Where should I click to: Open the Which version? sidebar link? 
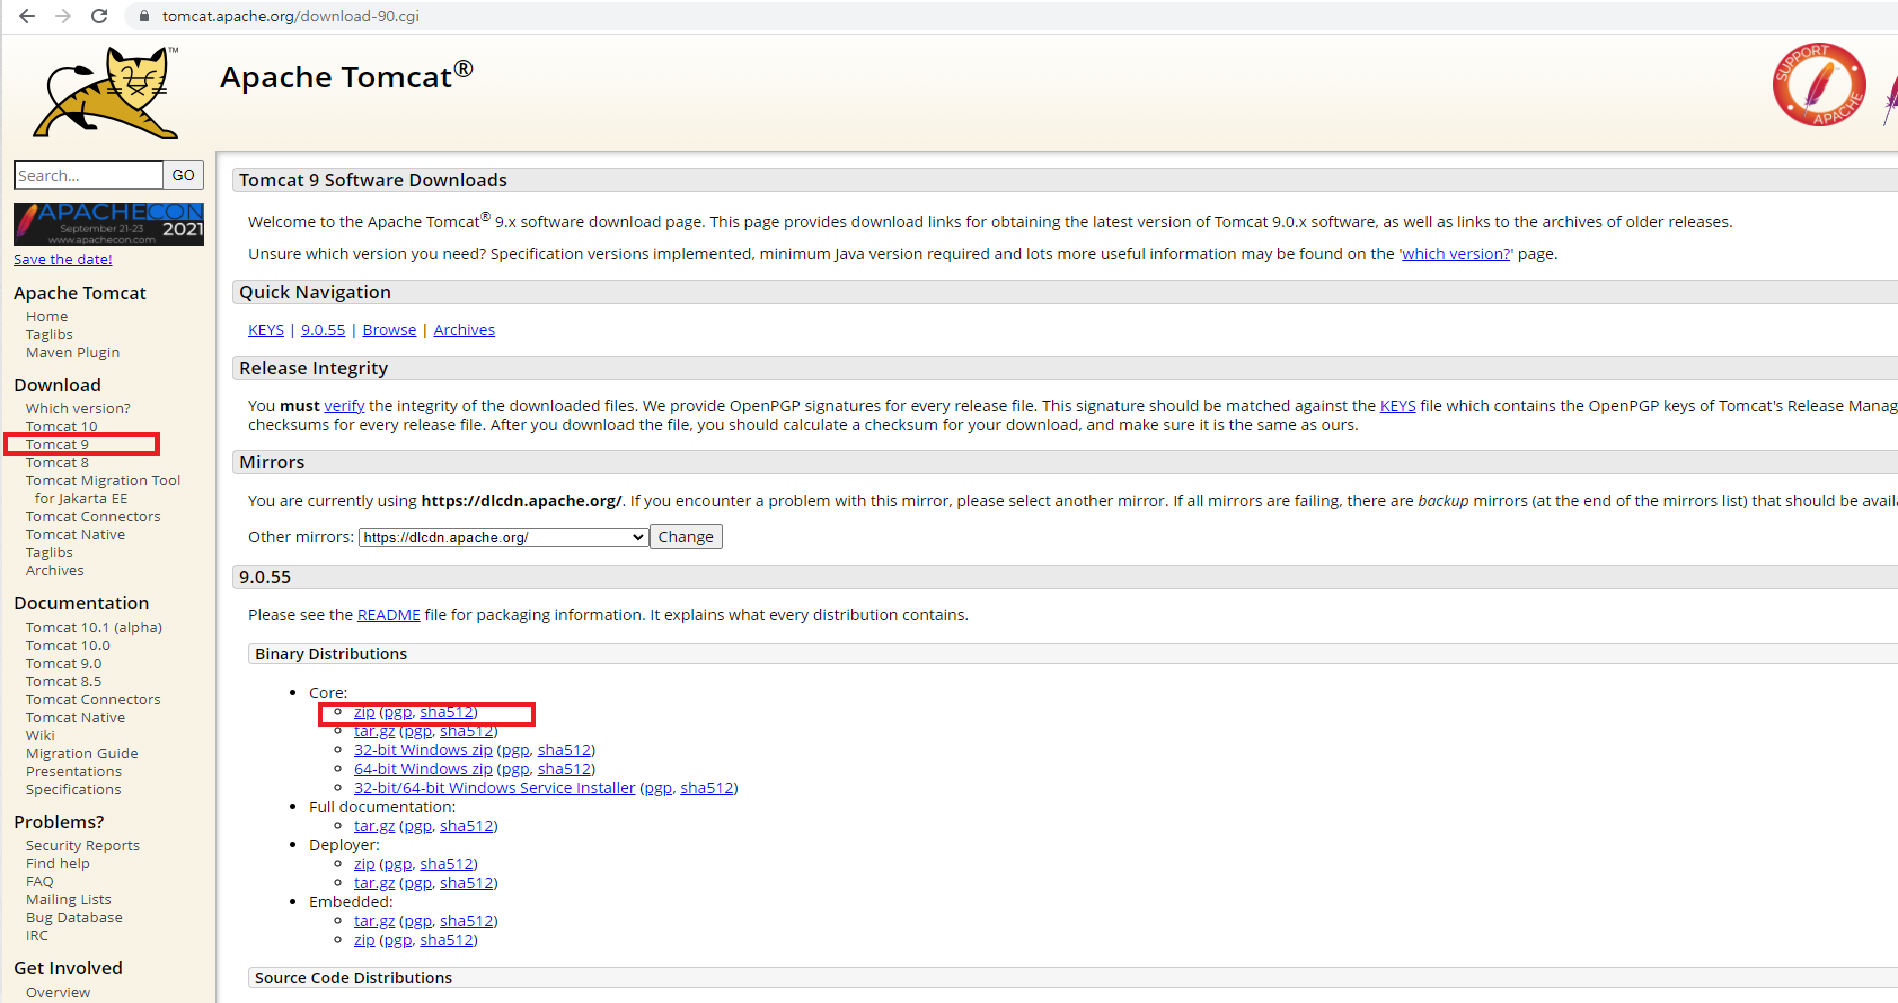[x=78, y=408]
